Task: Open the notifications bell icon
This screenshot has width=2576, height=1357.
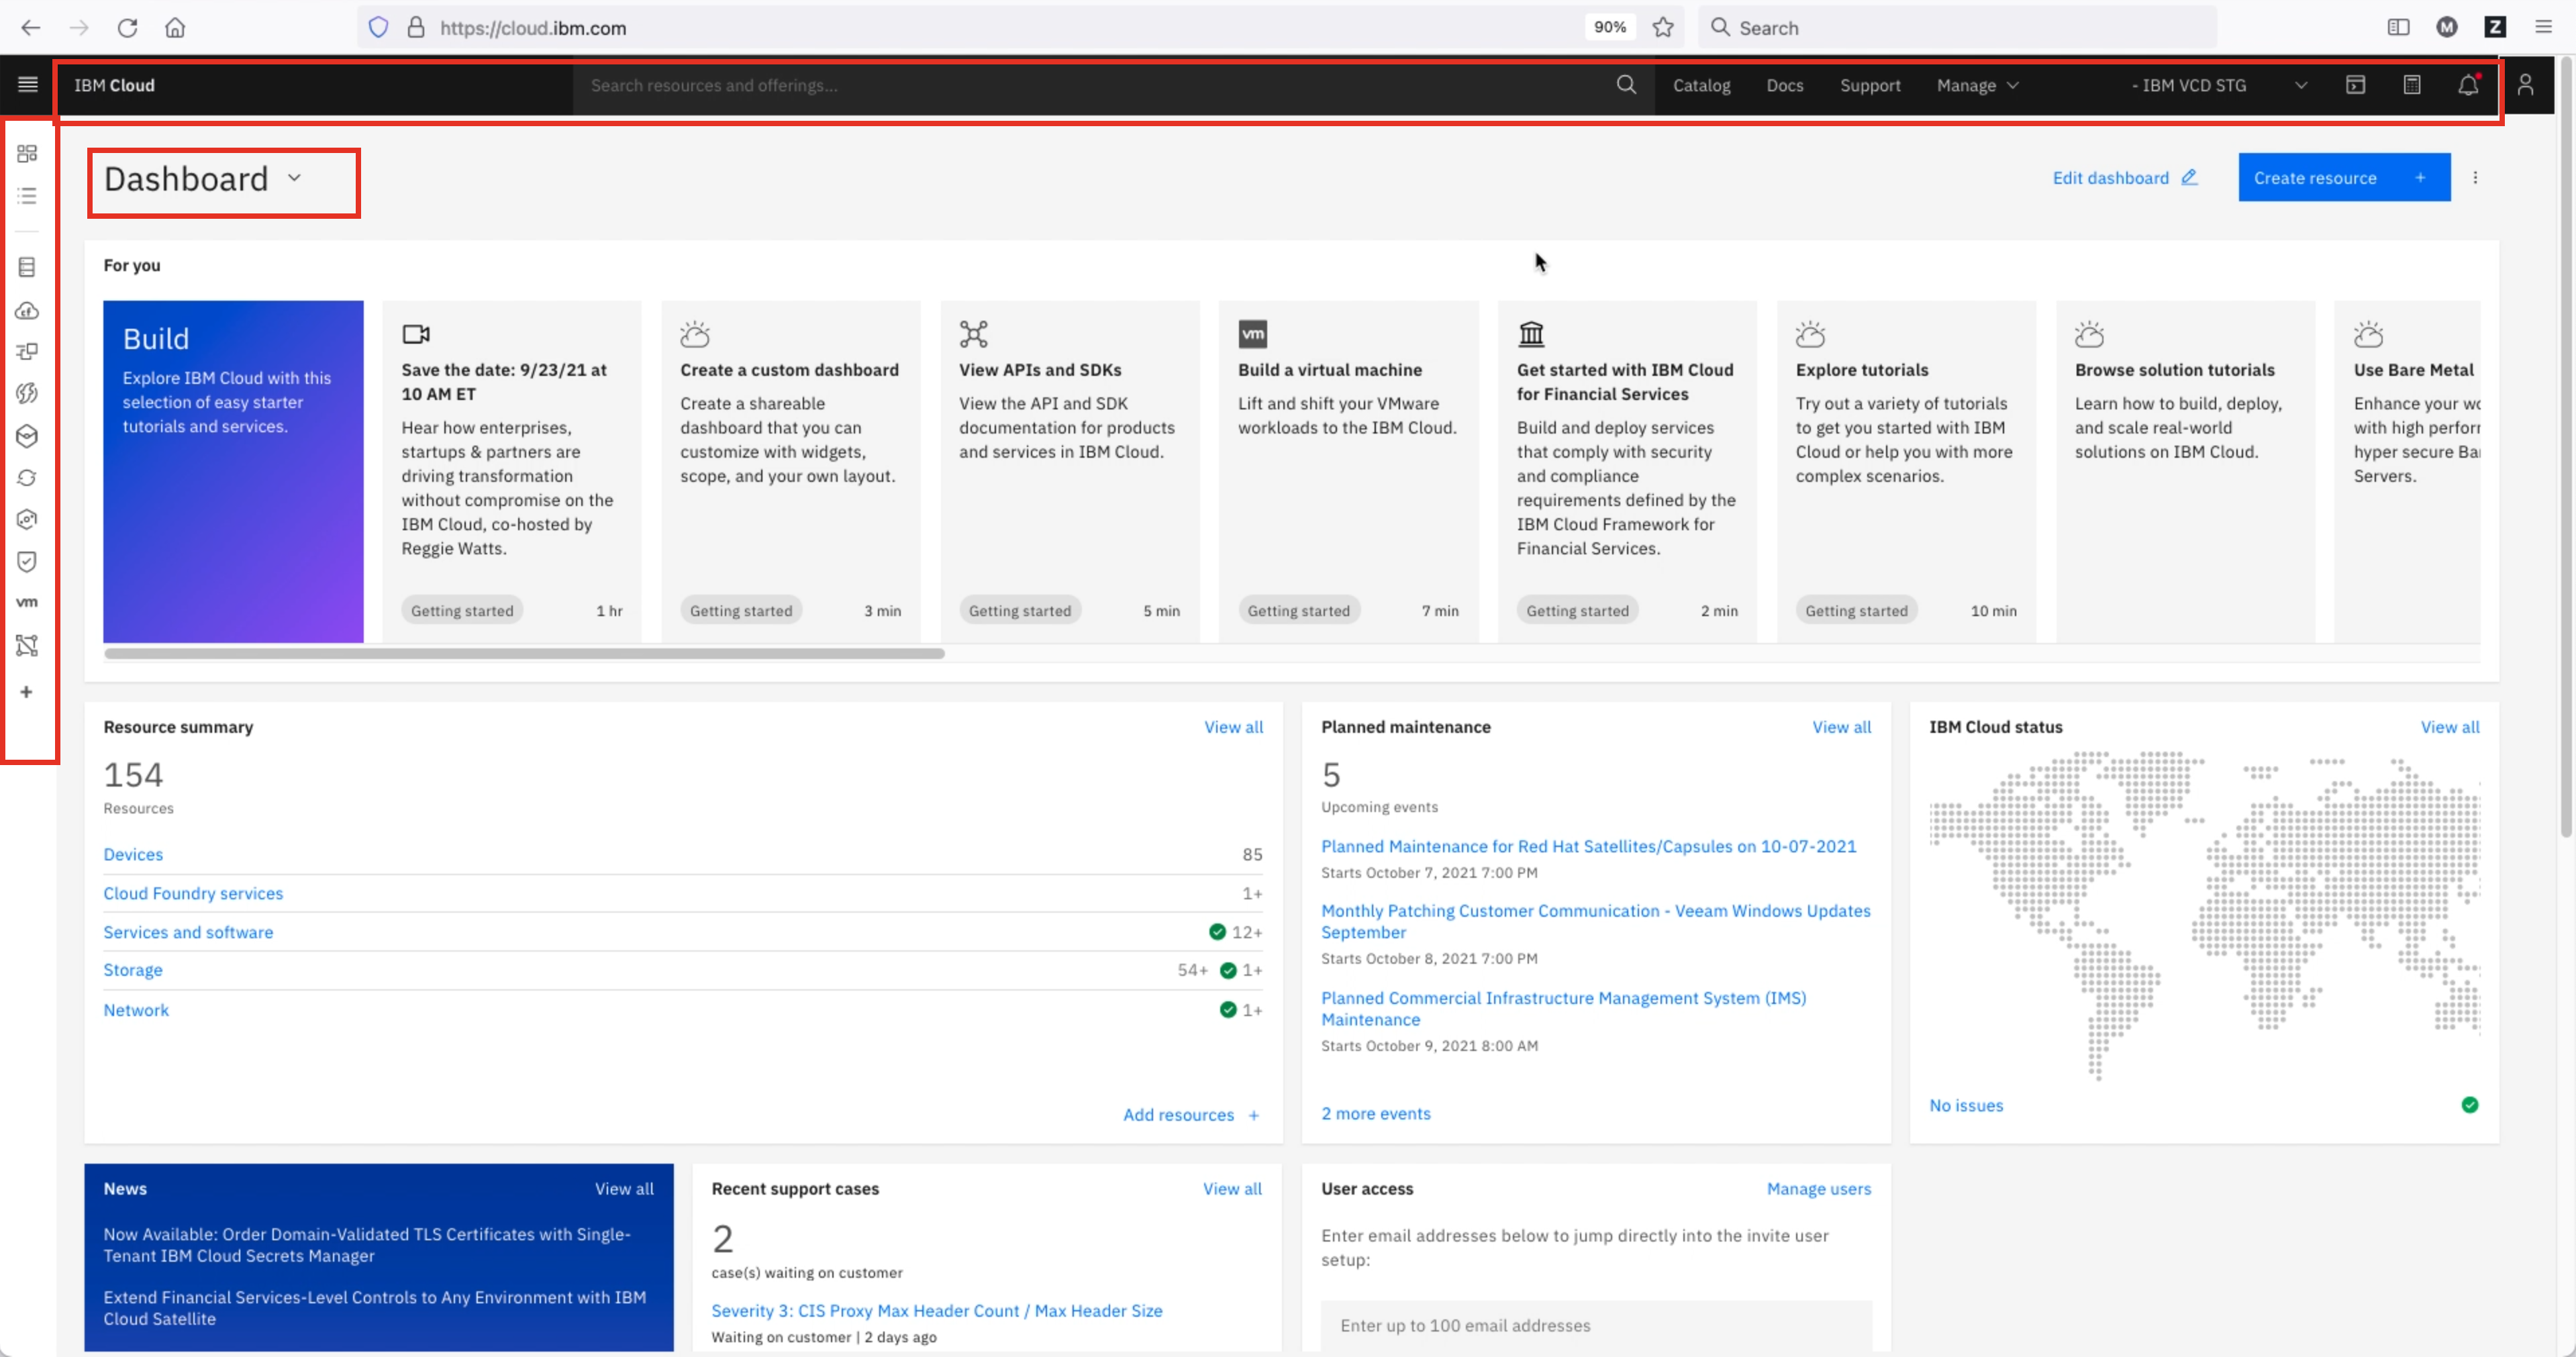Action: tap(2468, 85)
